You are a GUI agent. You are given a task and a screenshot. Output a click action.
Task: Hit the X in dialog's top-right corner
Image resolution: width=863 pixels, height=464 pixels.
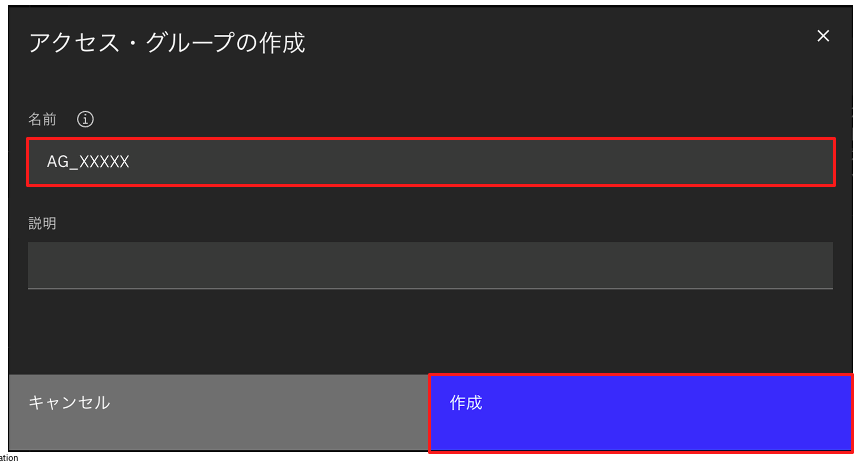(823, 36)
